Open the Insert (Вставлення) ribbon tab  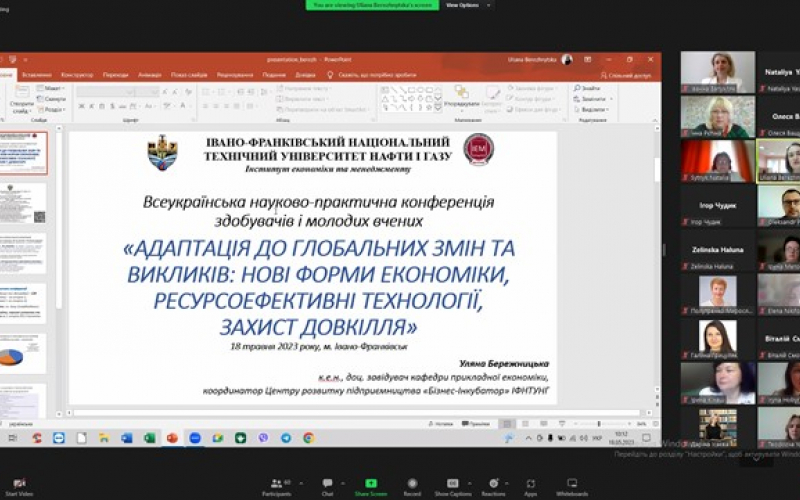point(37,75)
